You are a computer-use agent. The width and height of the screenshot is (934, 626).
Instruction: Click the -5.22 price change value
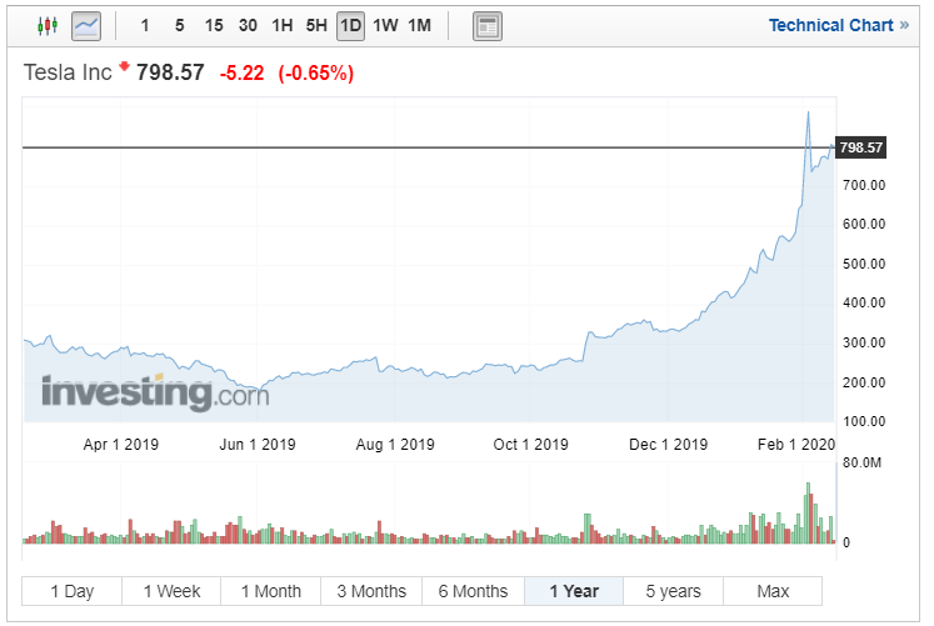tap(241, 73)
